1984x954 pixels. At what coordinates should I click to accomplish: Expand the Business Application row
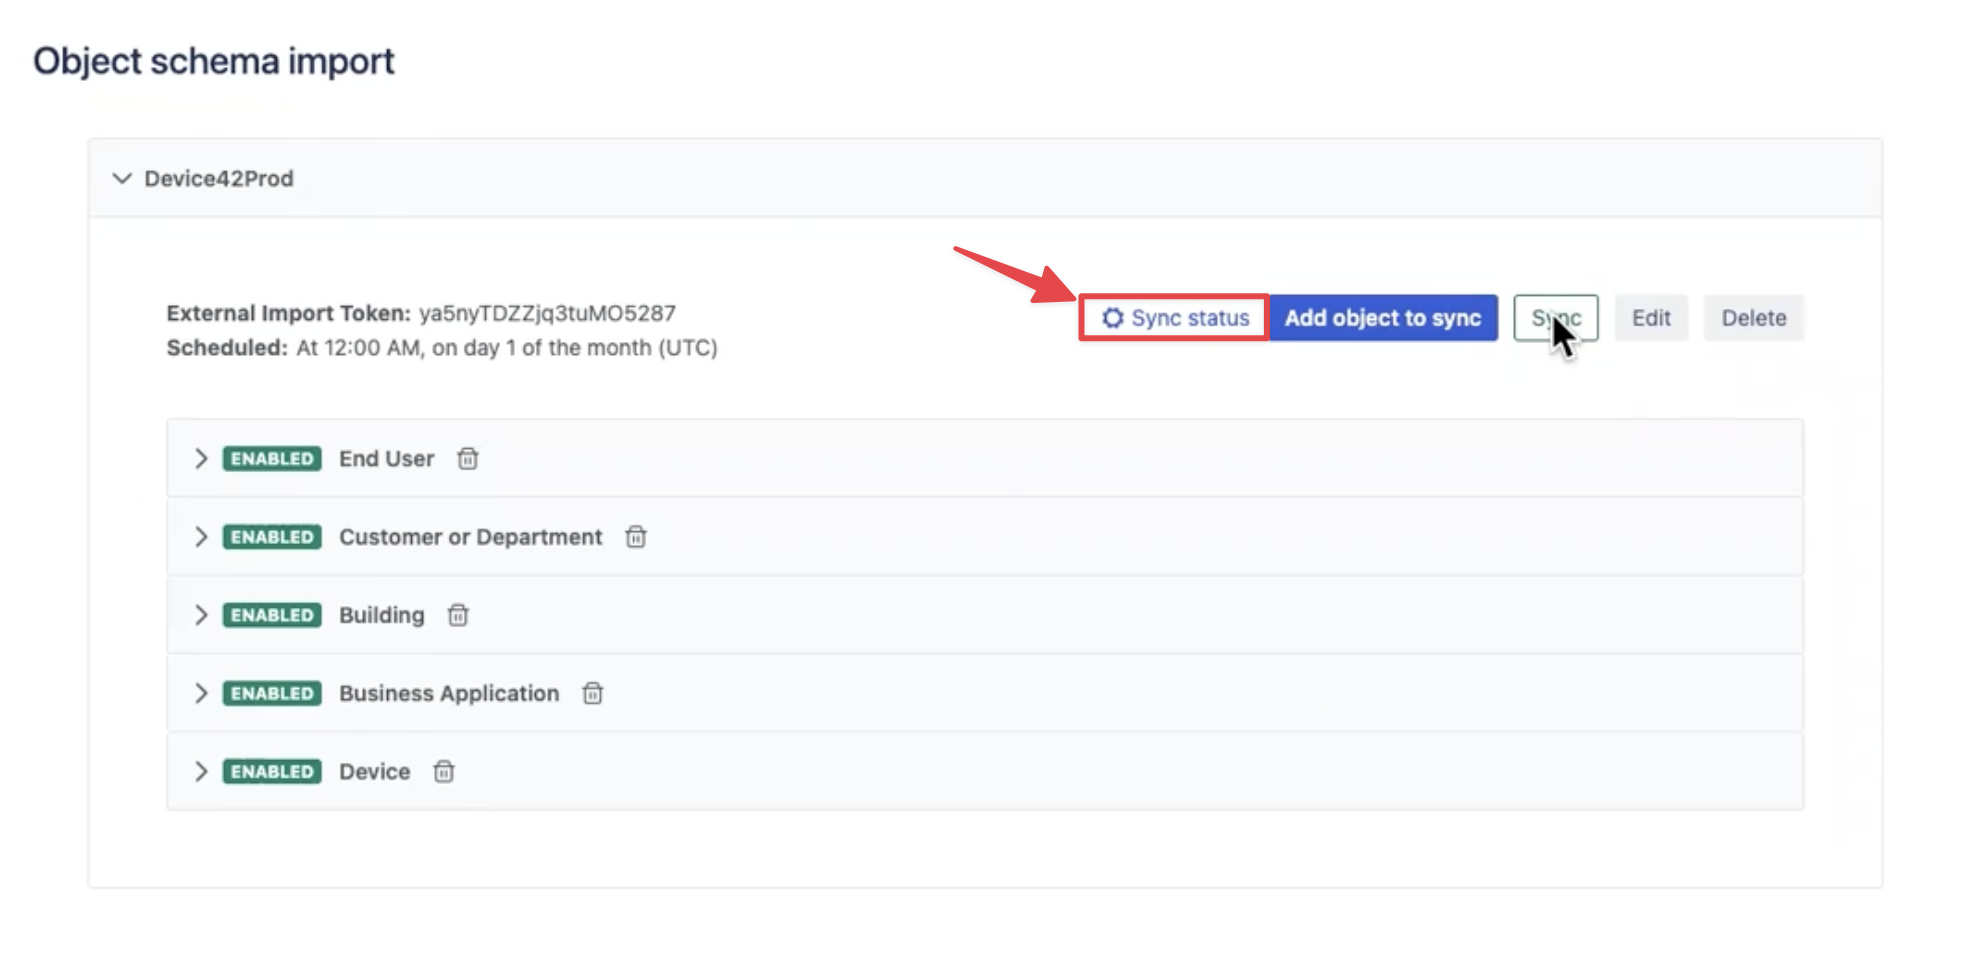[x=201, y=693]
